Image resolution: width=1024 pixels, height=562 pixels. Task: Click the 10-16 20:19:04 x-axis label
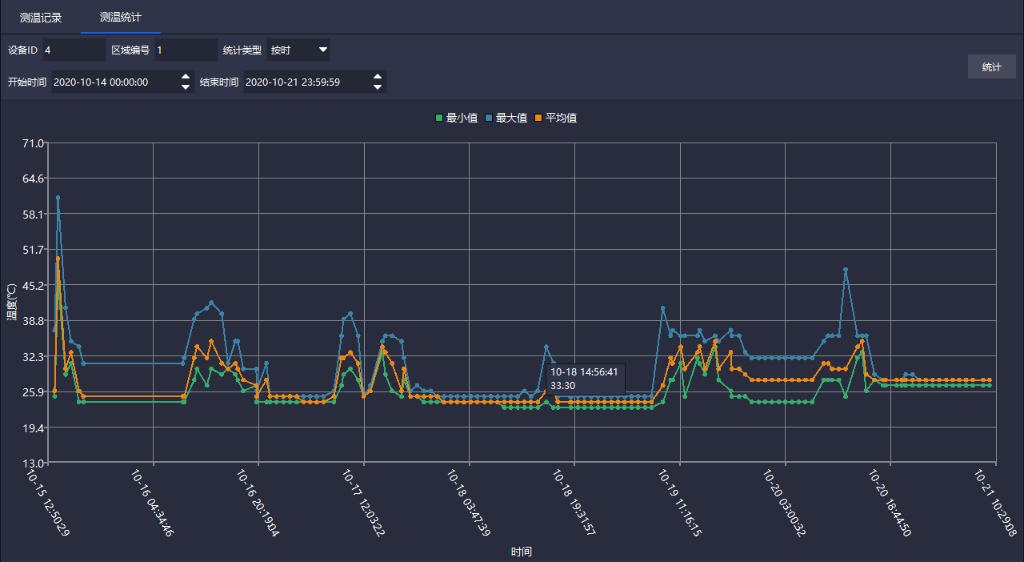pyautogui.click(x=257, y=503)
